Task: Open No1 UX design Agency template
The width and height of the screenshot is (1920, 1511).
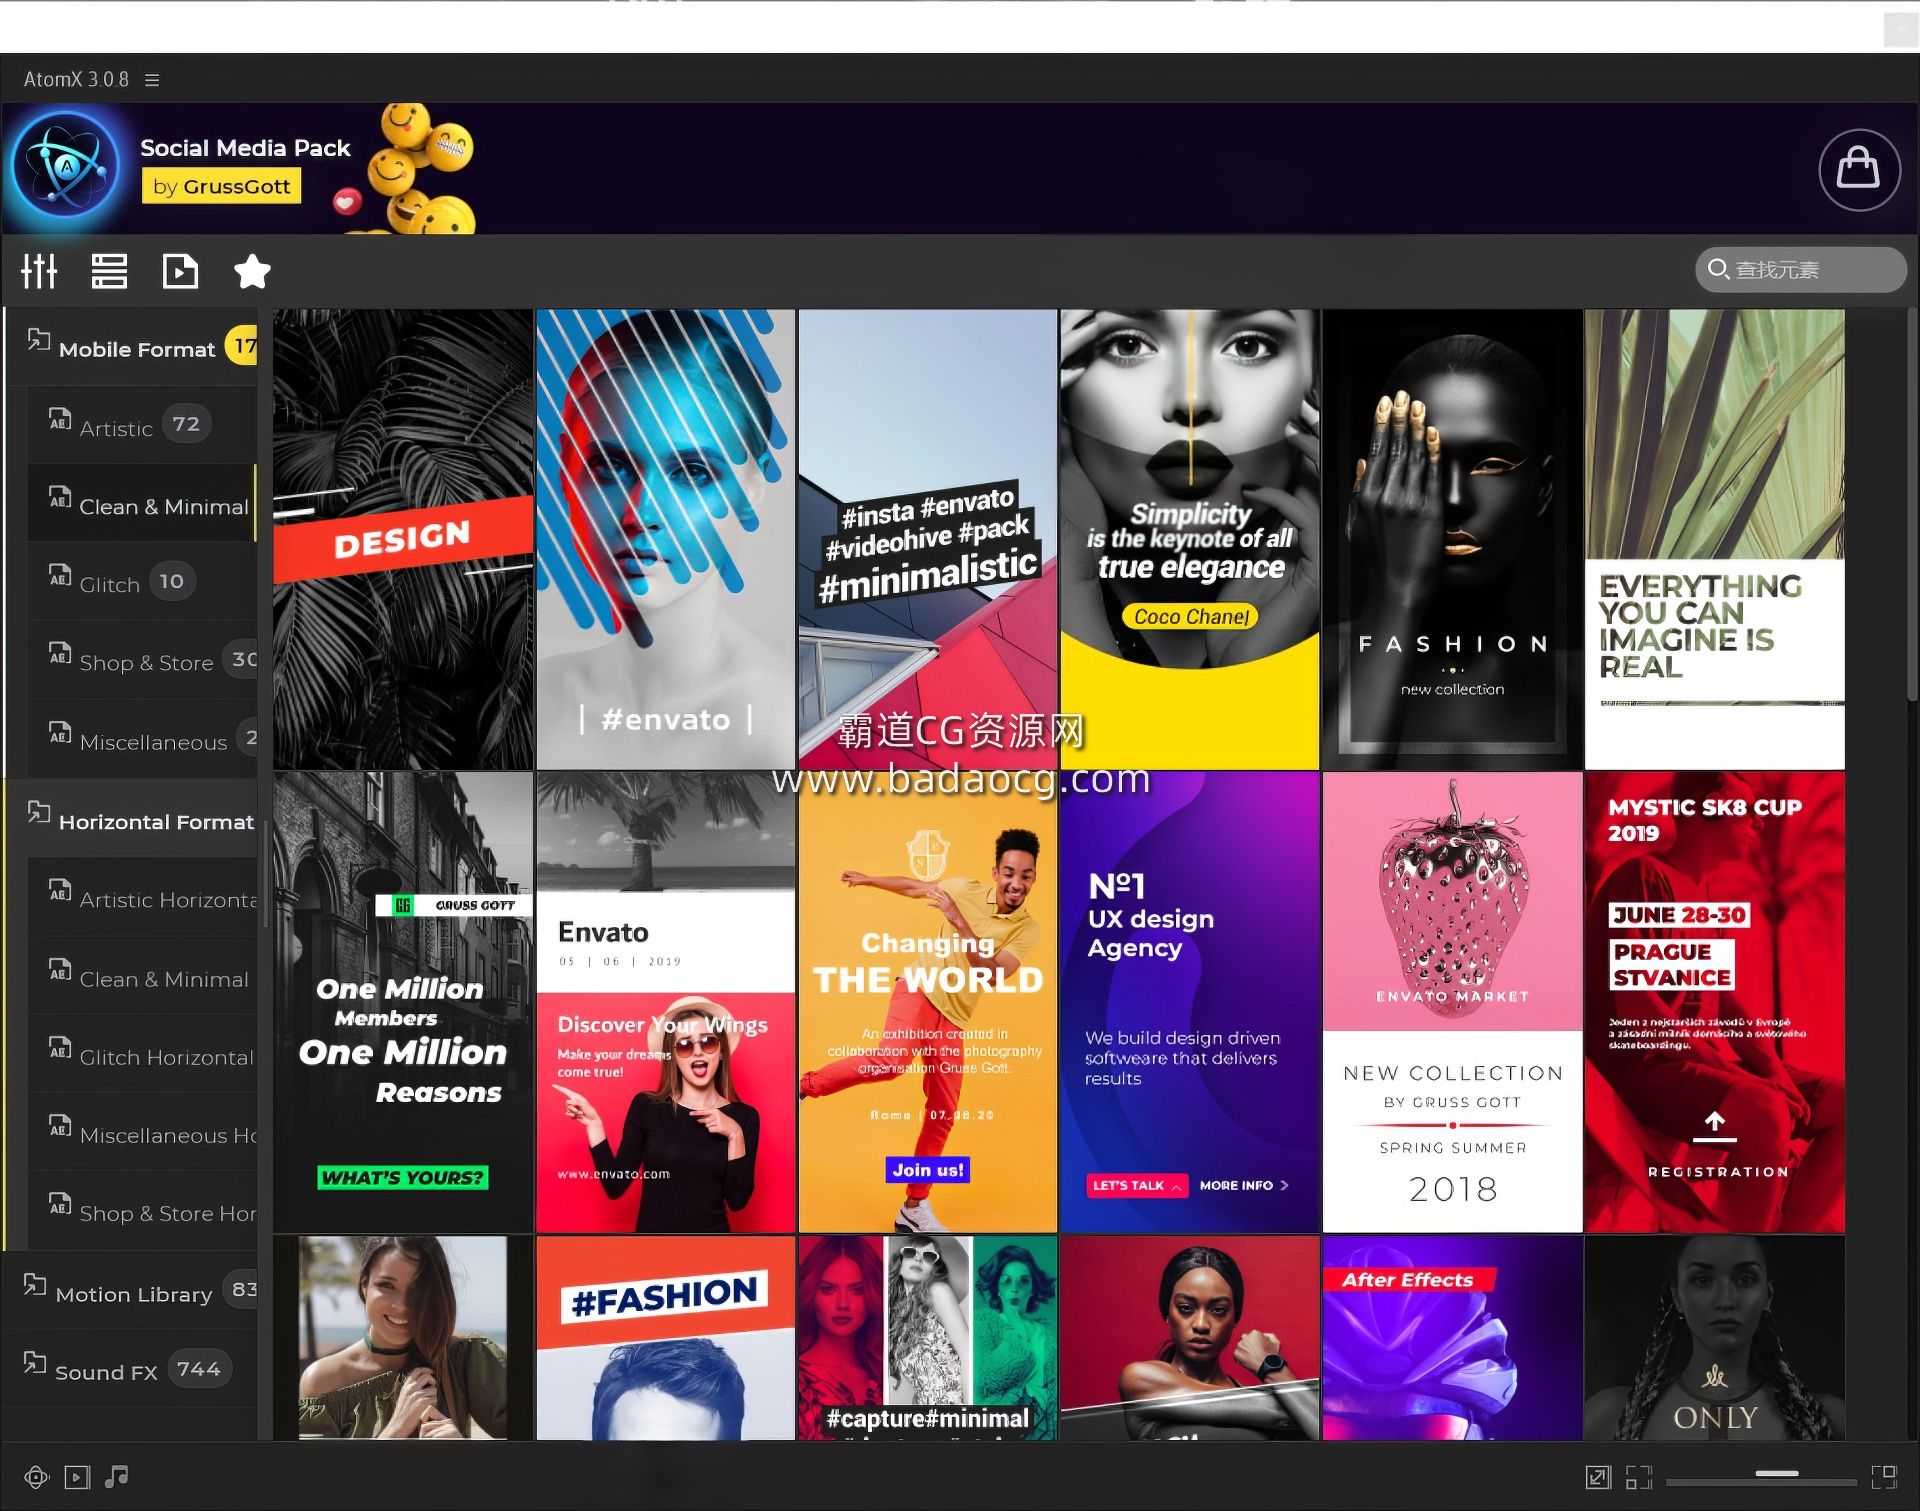Action: pyautogui.click(x=1190, y=1002)
